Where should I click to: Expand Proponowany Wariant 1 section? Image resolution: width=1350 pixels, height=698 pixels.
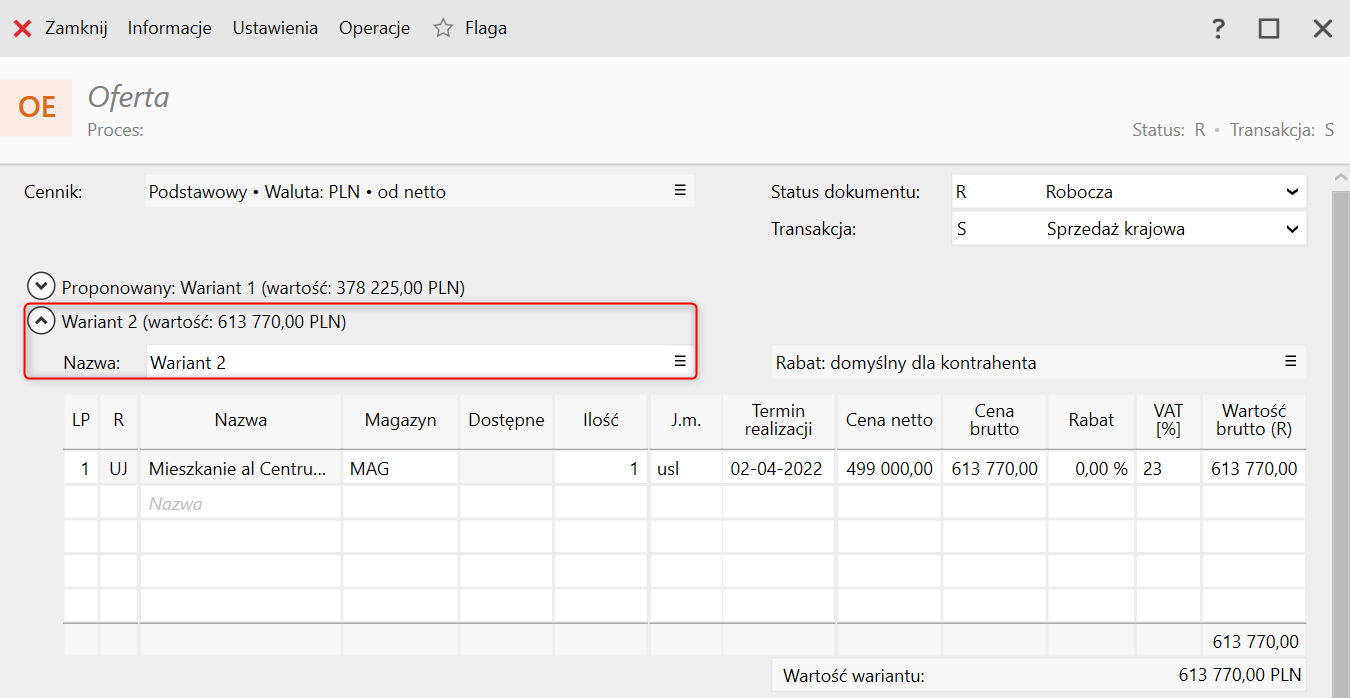[x=41, y=287]
